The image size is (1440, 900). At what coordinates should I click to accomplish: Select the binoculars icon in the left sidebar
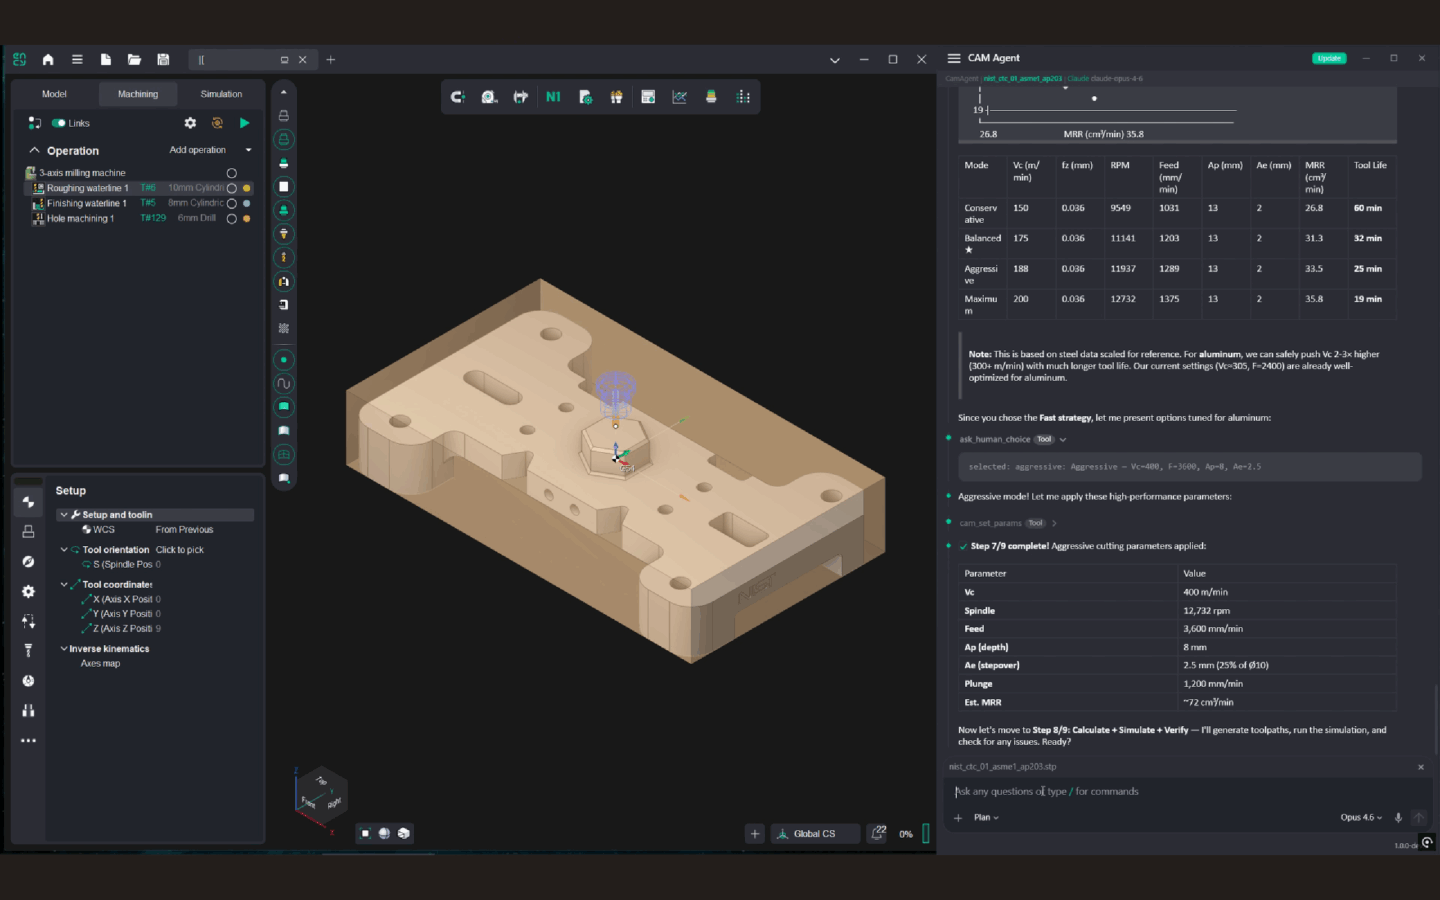(28, 710)
